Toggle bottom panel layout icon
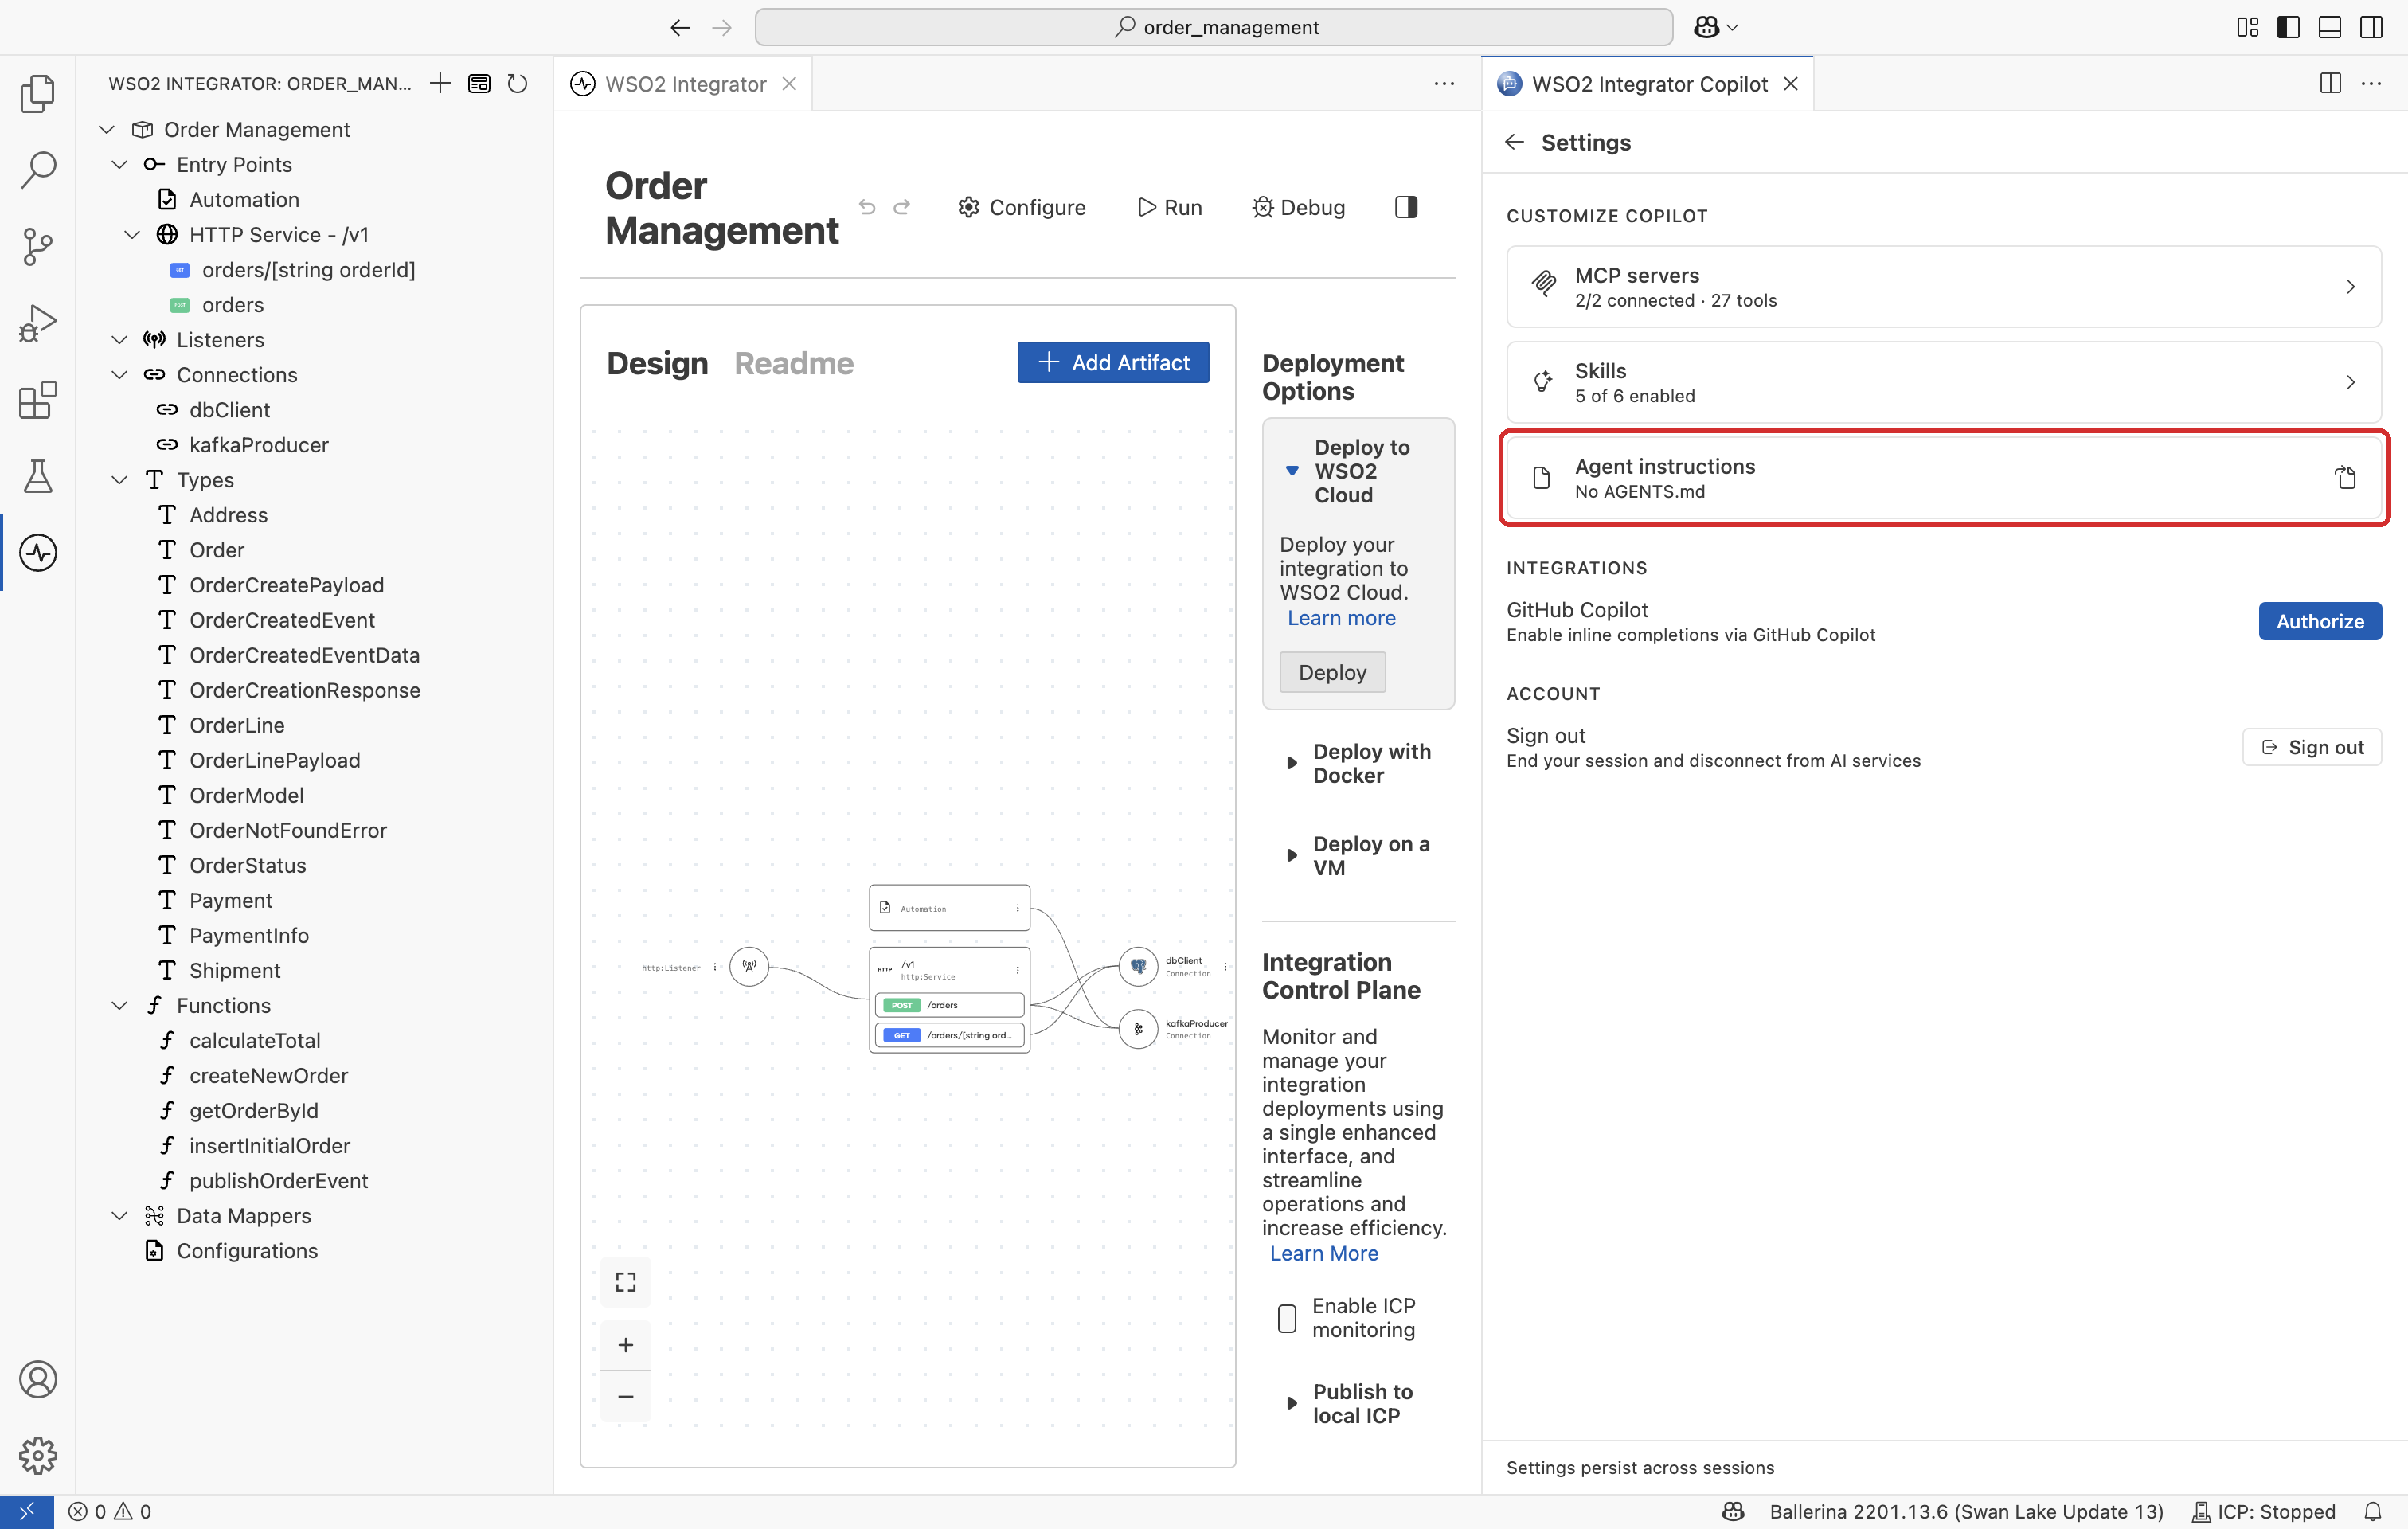This screenshot has height=1529, width=2408. (x=2330, y=27)
